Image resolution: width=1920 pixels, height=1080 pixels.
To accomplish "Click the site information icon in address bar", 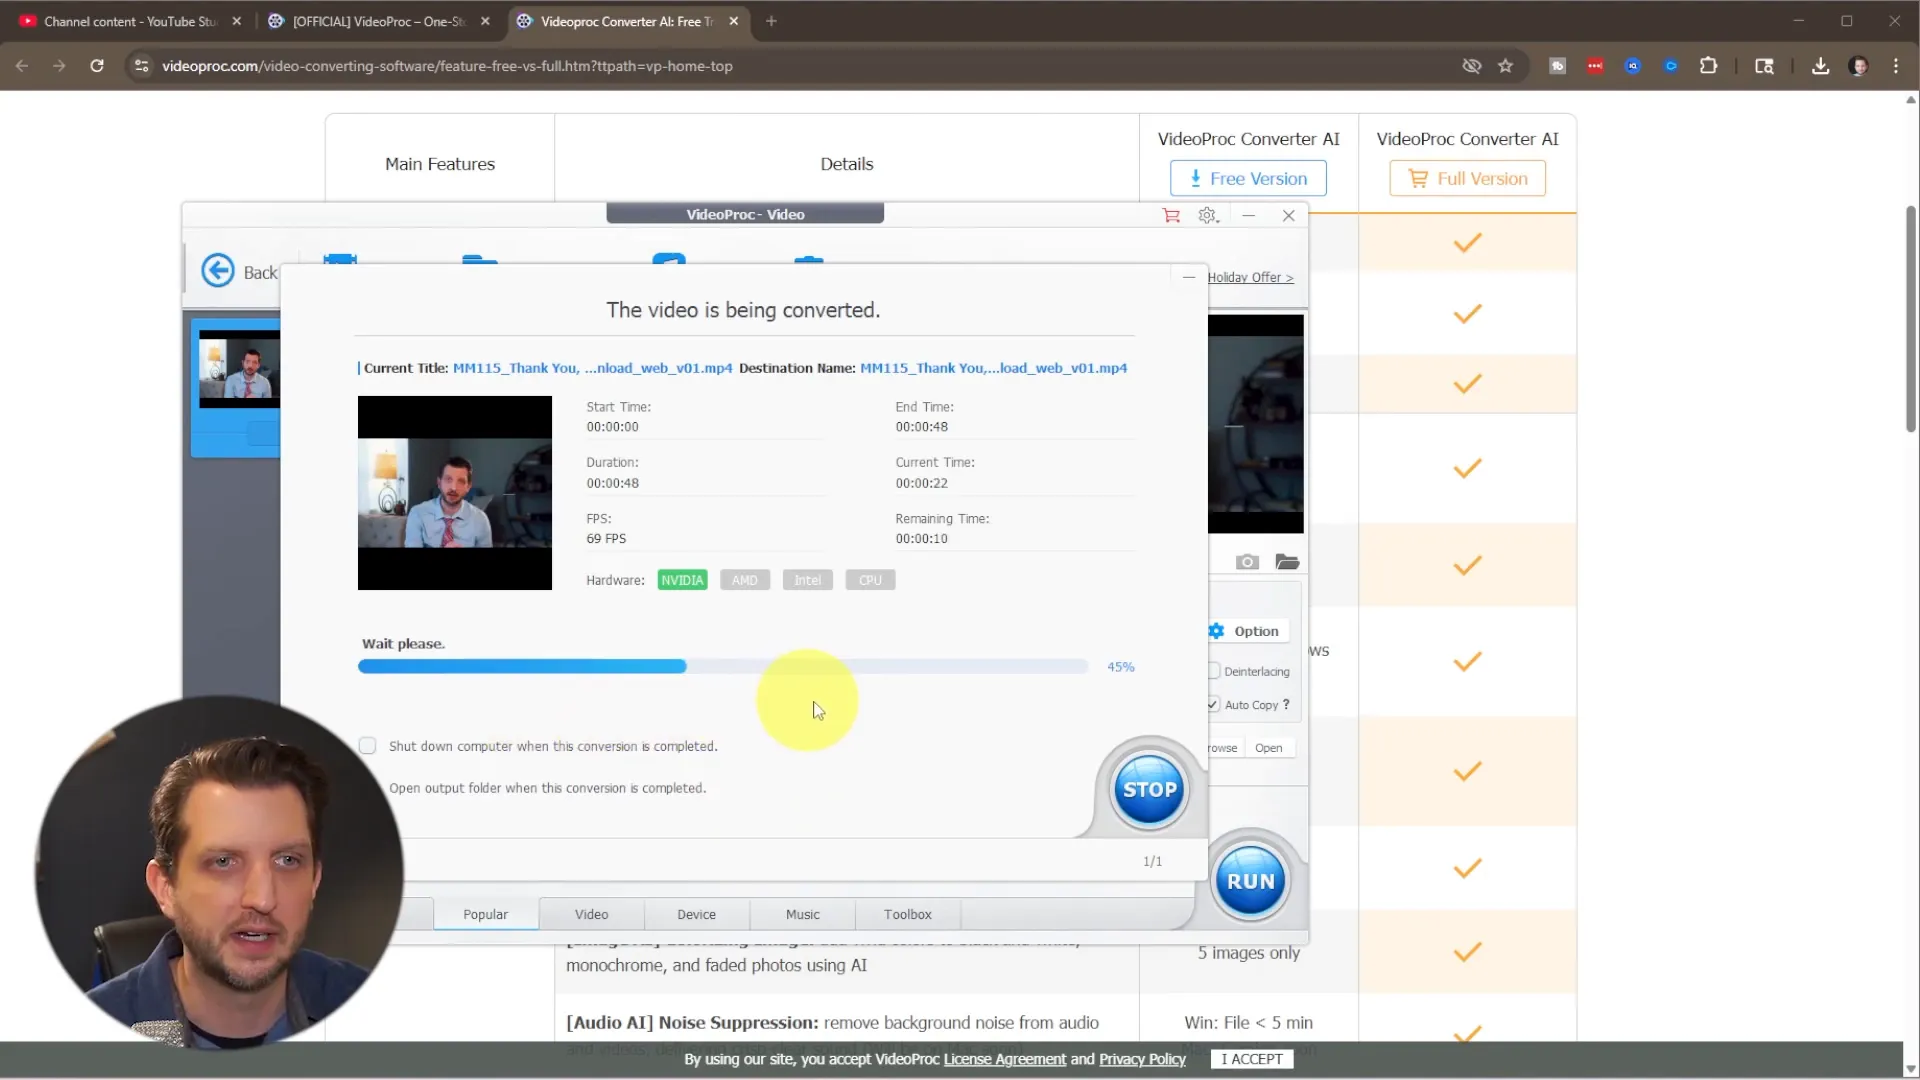I will click(x=141, y=66).
